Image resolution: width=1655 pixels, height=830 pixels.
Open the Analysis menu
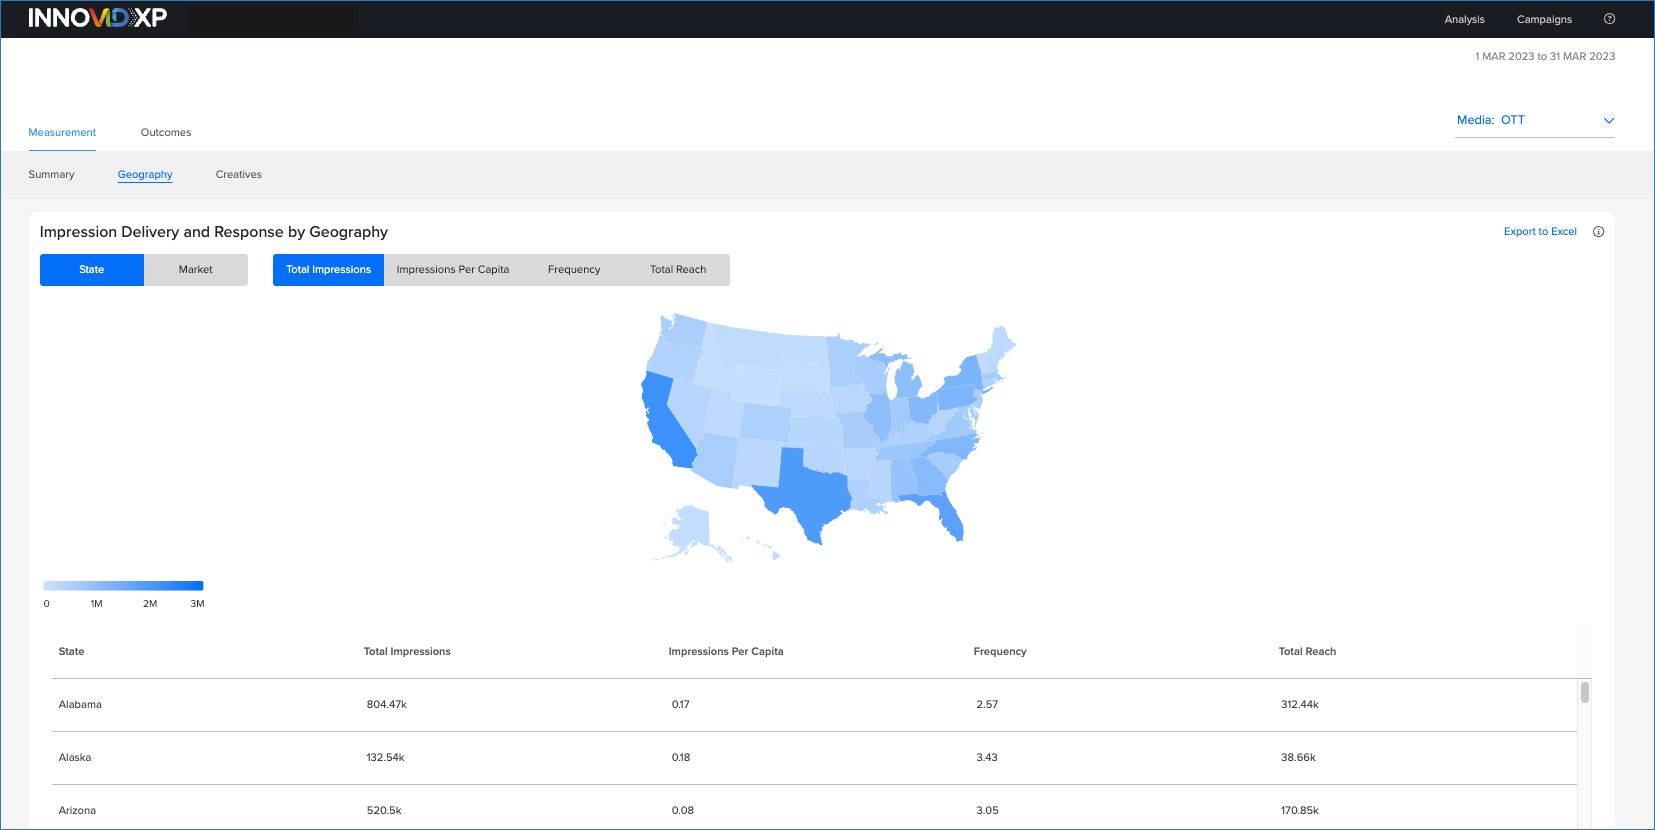point(1464,19)
